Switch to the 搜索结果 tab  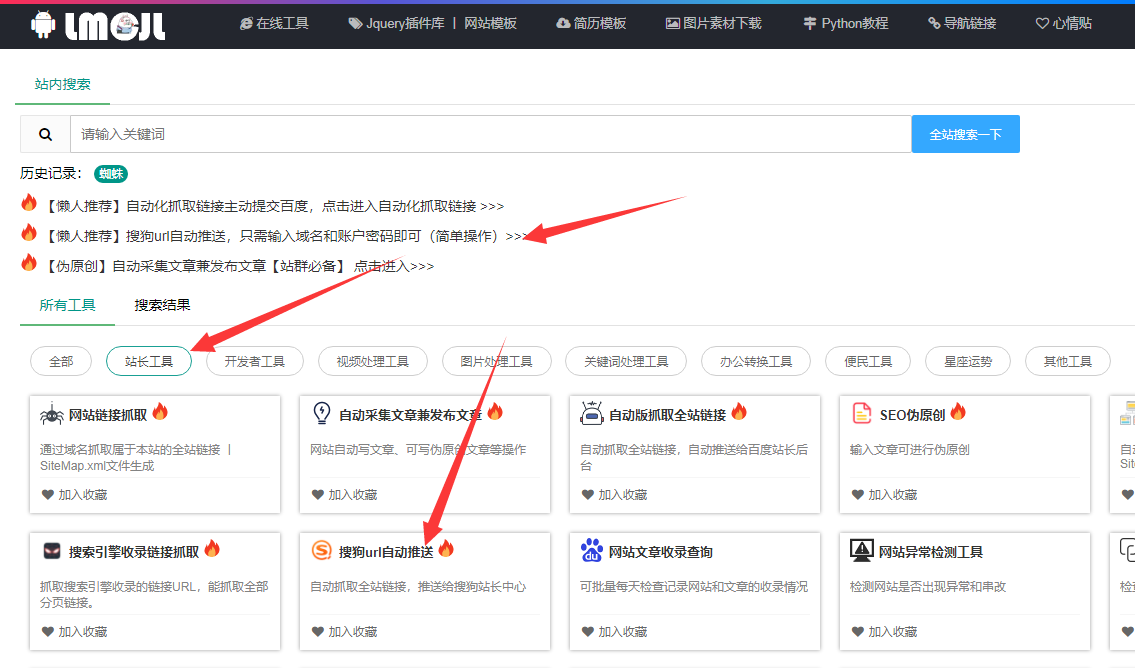[x=162, y=305]
